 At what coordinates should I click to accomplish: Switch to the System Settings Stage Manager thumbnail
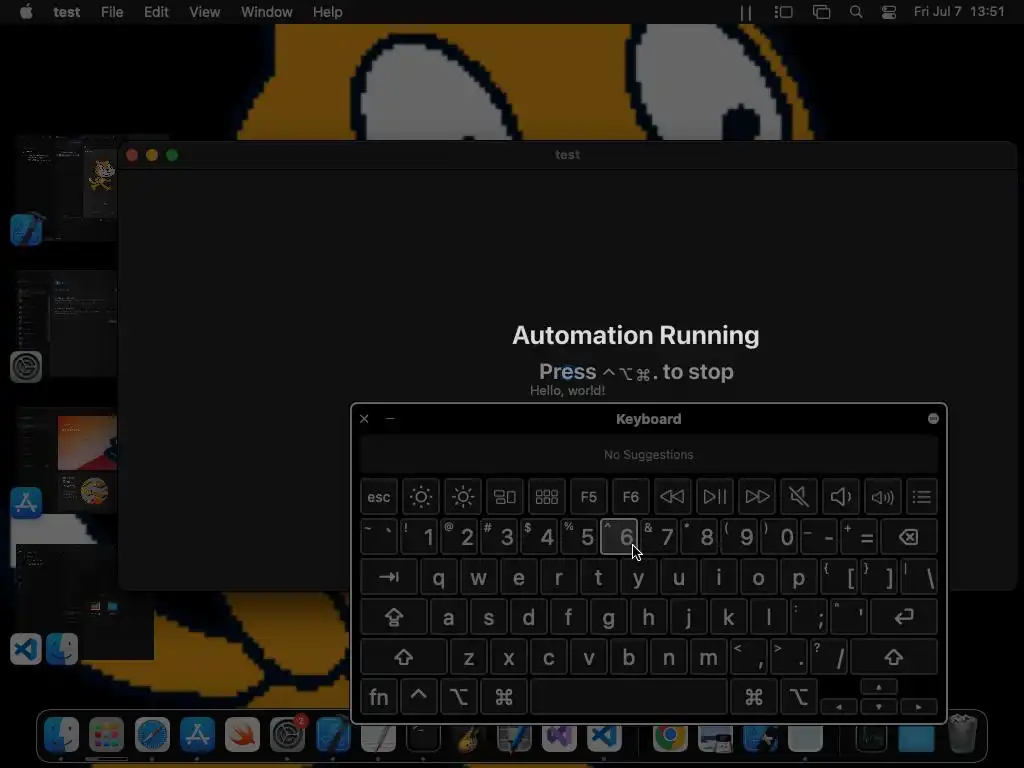65,325
